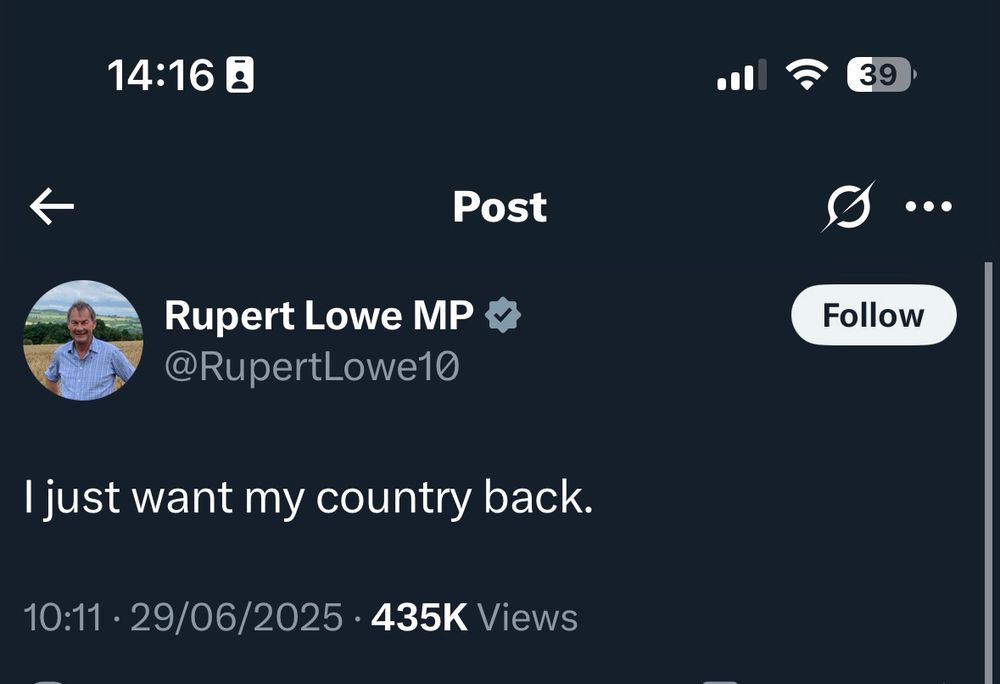Image resolution: width=1000 pixels, height=684 pixels.
Task: Tap the battery indicator showing 39
Action: pyautogui.click(x=875, y=74)
